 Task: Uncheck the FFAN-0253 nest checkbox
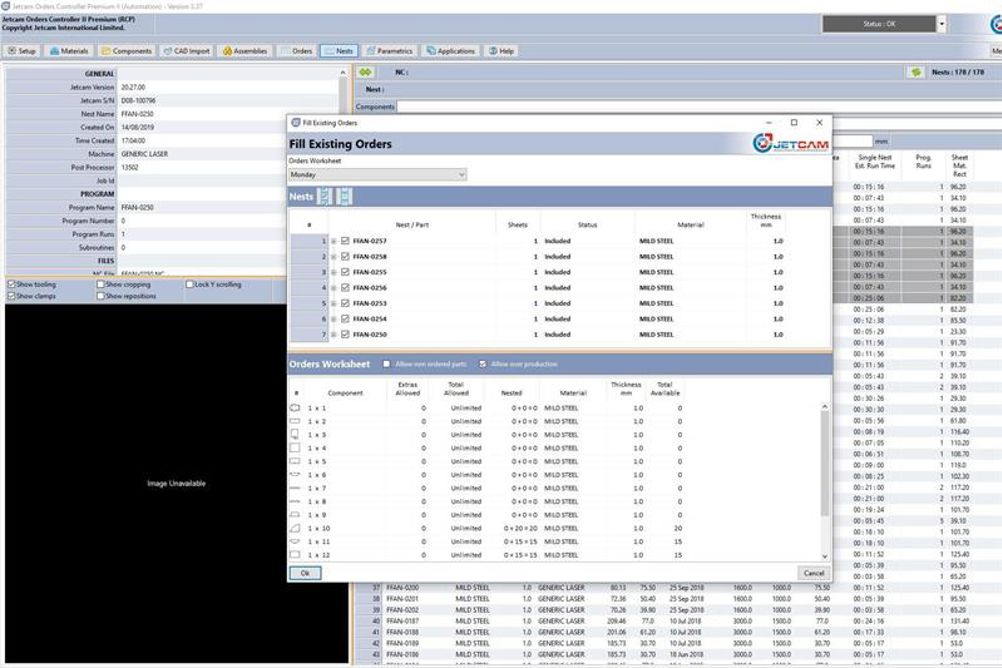click(x=345, y=303)
